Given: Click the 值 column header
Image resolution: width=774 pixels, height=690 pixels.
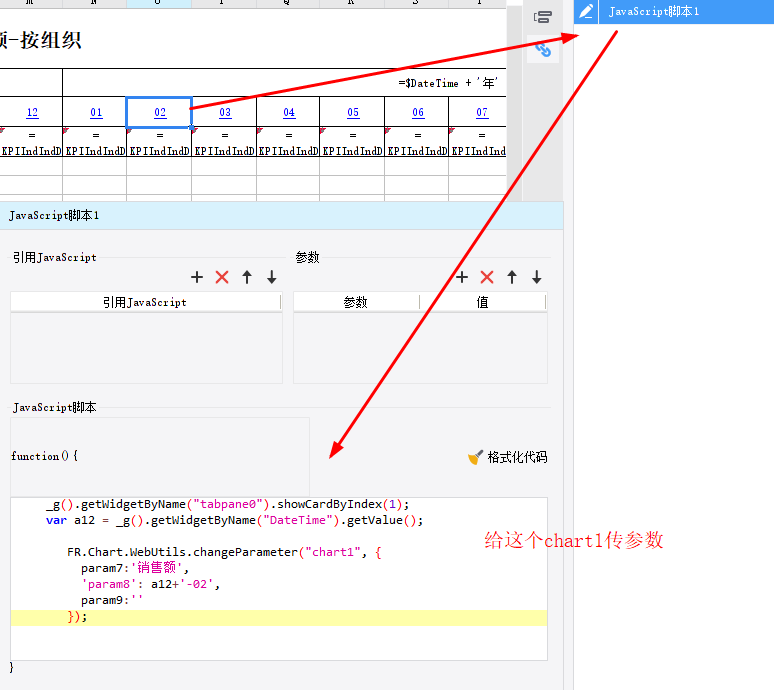Looking at the screenshot, I should click(x=483, y=302).
